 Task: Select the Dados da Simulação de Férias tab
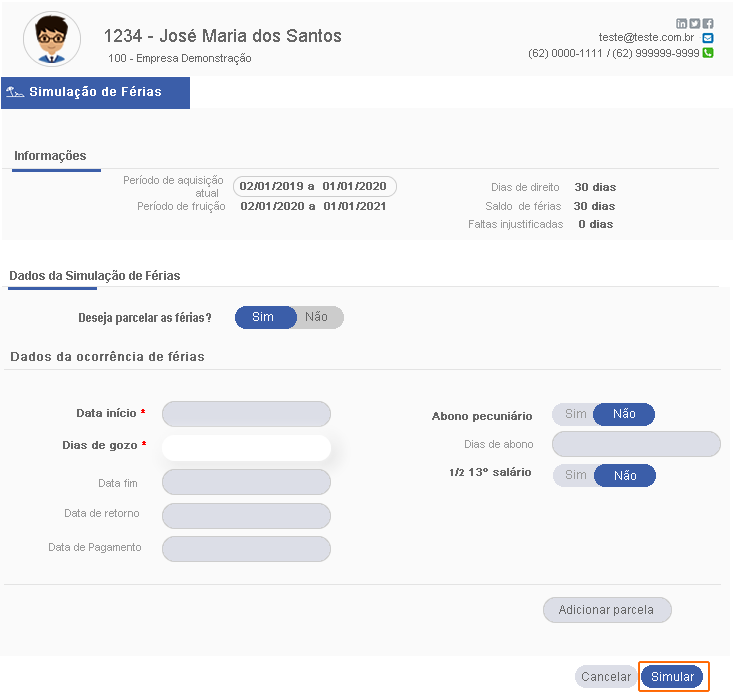click(x=94, y=275)
